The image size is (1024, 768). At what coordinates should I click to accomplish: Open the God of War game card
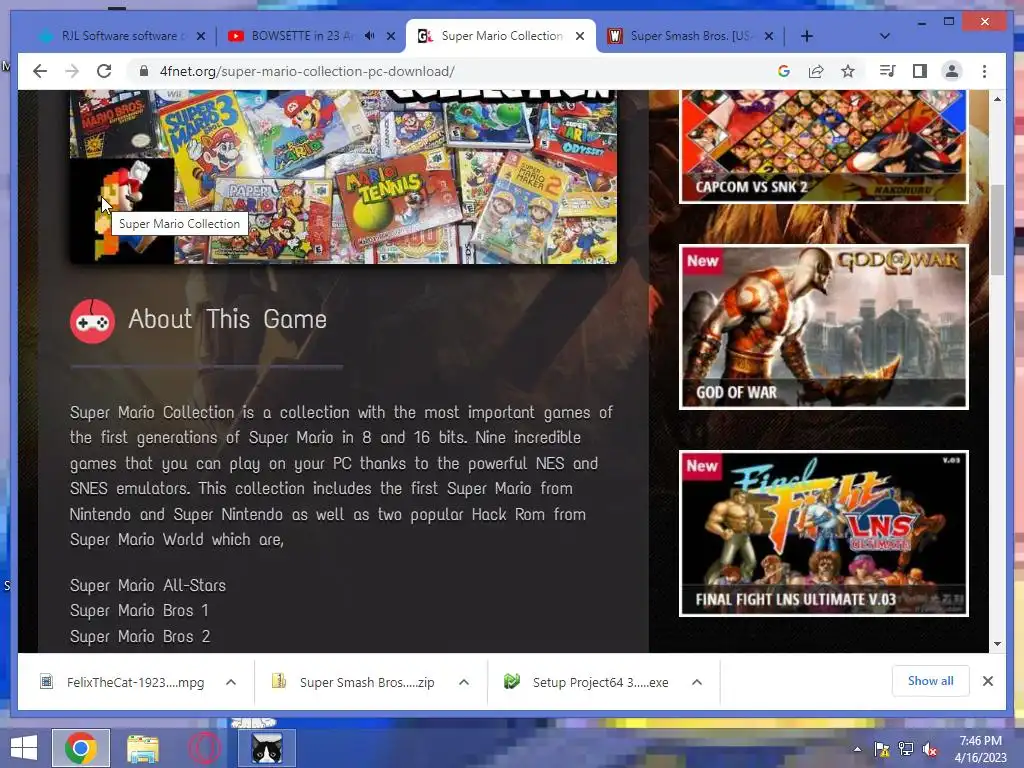click(x=824, y=327)
